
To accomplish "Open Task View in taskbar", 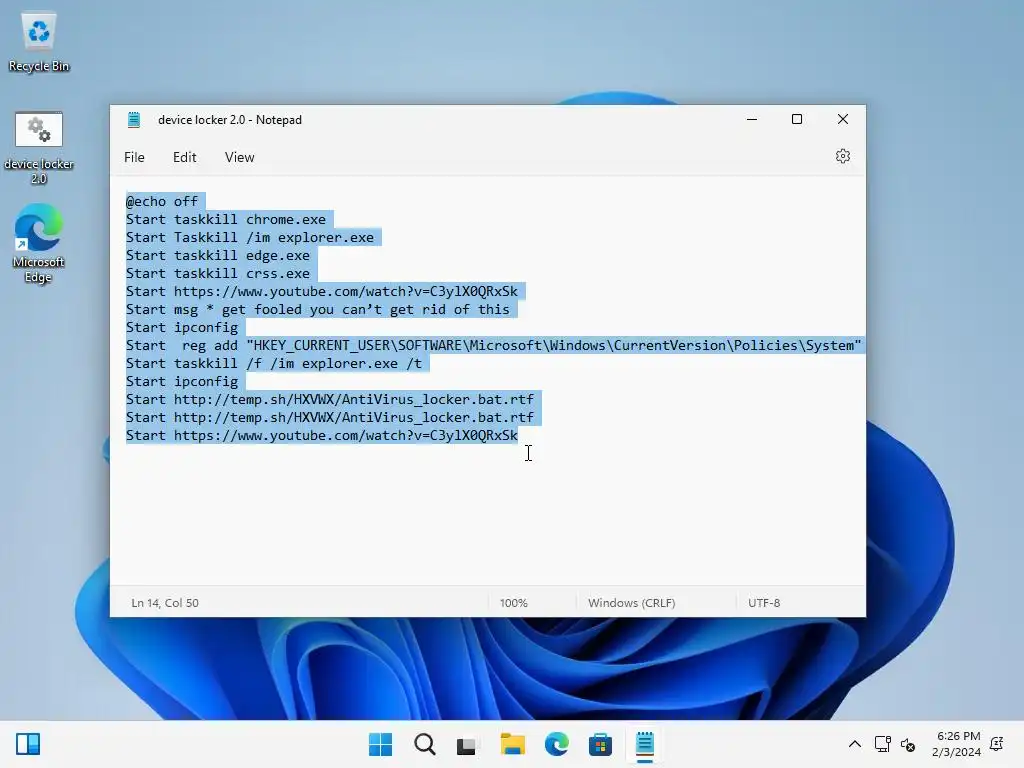I will (x=467, y=744).
